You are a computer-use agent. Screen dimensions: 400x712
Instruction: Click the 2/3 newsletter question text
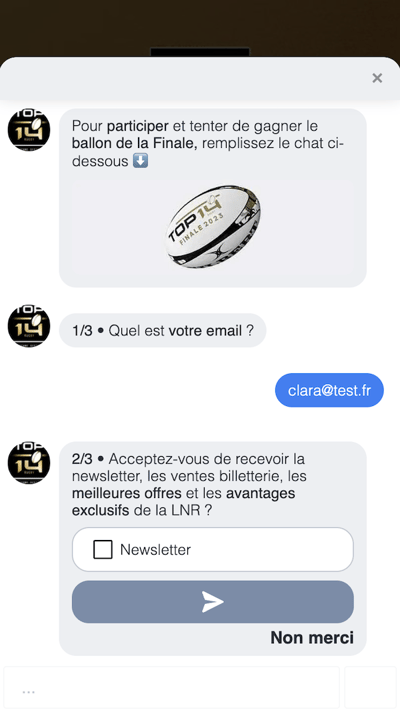coord(189,485)
